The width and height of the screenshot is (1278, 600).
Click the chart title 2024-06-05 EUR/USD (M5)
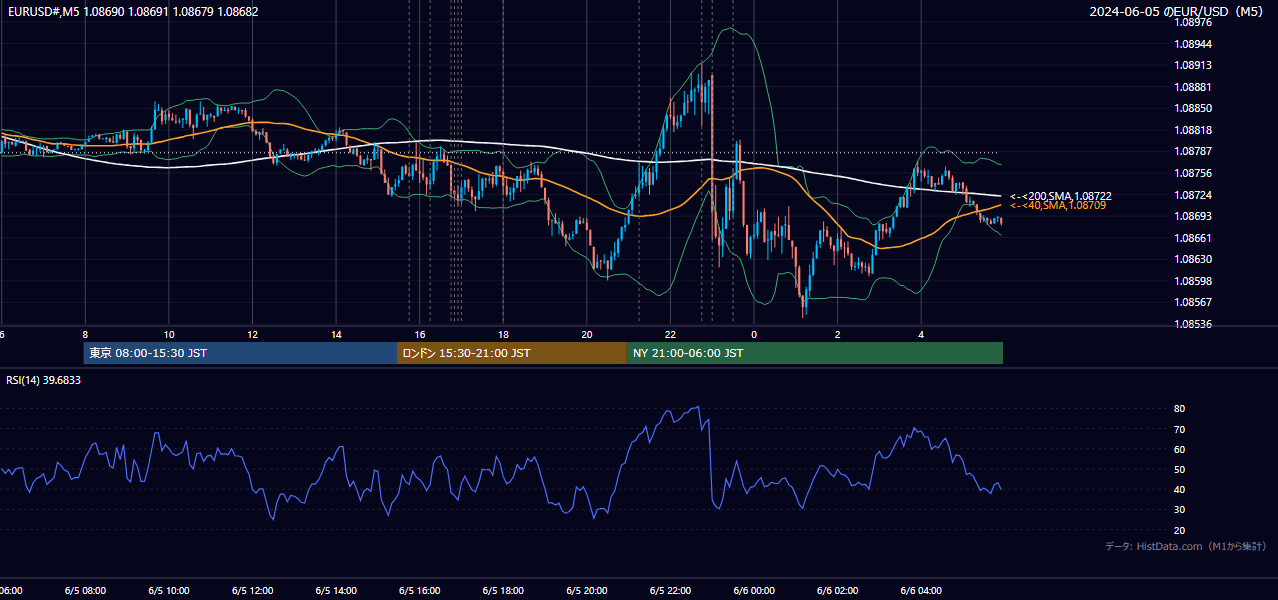[x=1177, y=11]
